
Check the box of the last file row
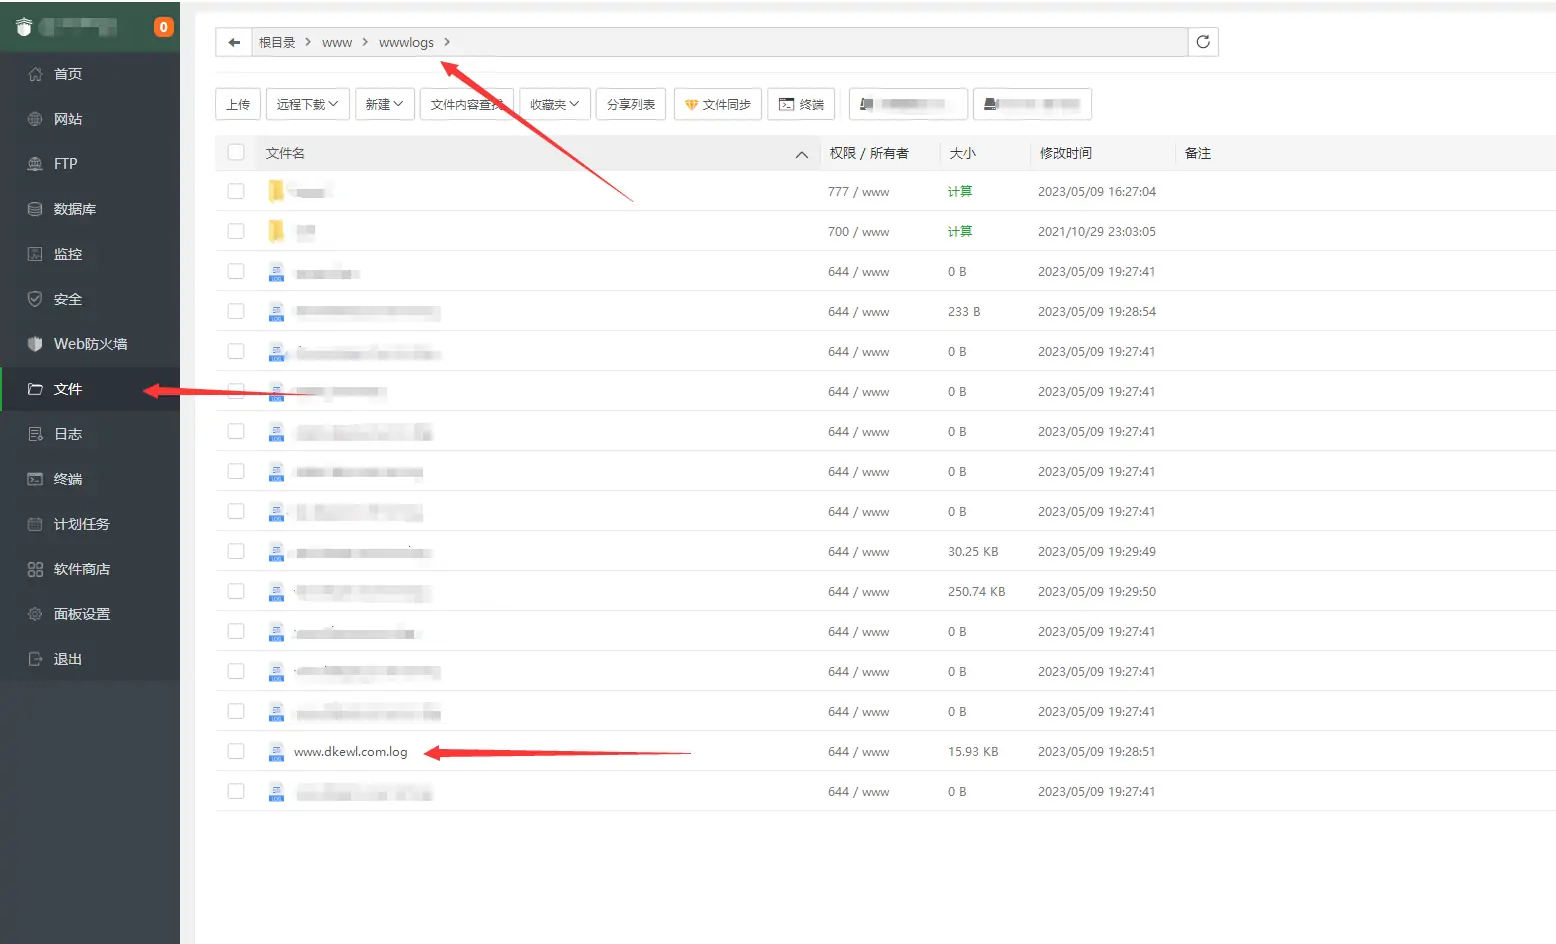point(236,791)
